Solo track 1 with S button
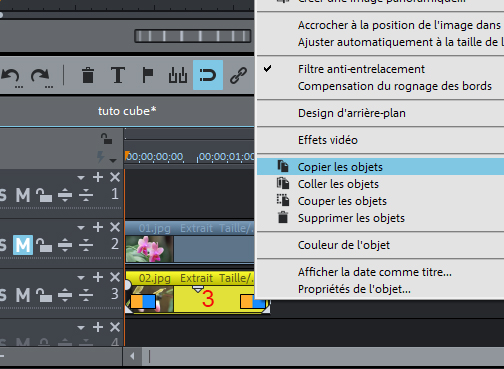Image resolution: width=504 pixels, height=369 pixels. [x=3, y=195]
